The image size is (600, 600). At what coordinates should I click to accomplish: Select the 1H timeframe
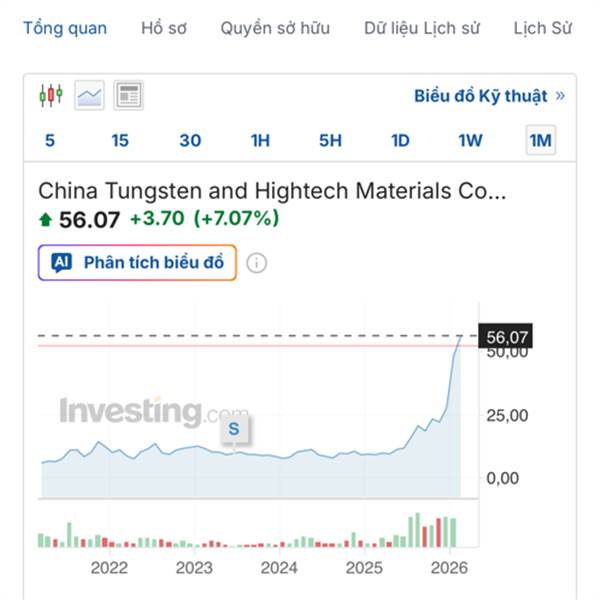[x=260, y=140]
